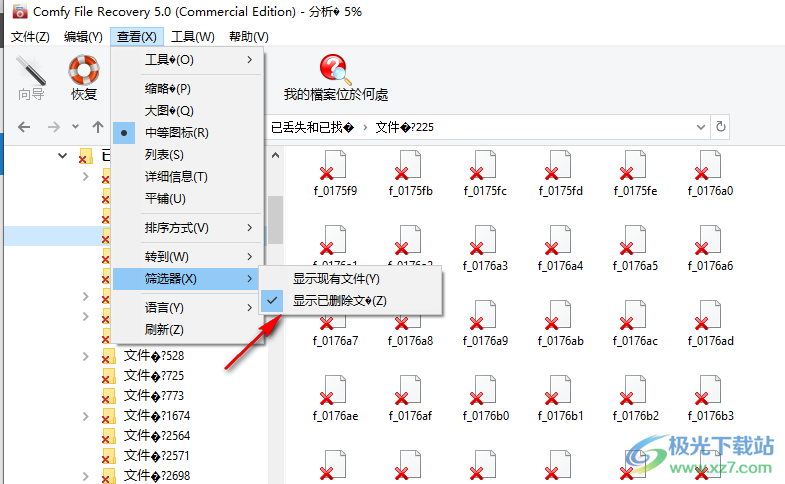
Task: Expand the folder ?1674 tree node
Action: [86, 416]
